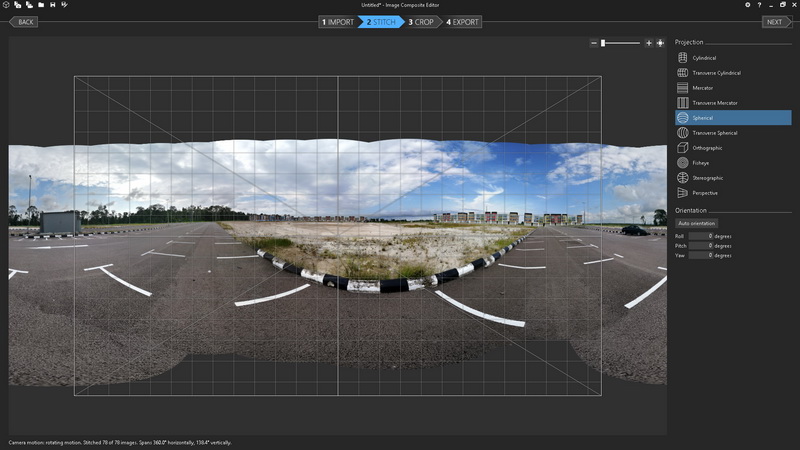Apply the Transverse Spherical projection
The image size is (800, 450).
point(733,133)
